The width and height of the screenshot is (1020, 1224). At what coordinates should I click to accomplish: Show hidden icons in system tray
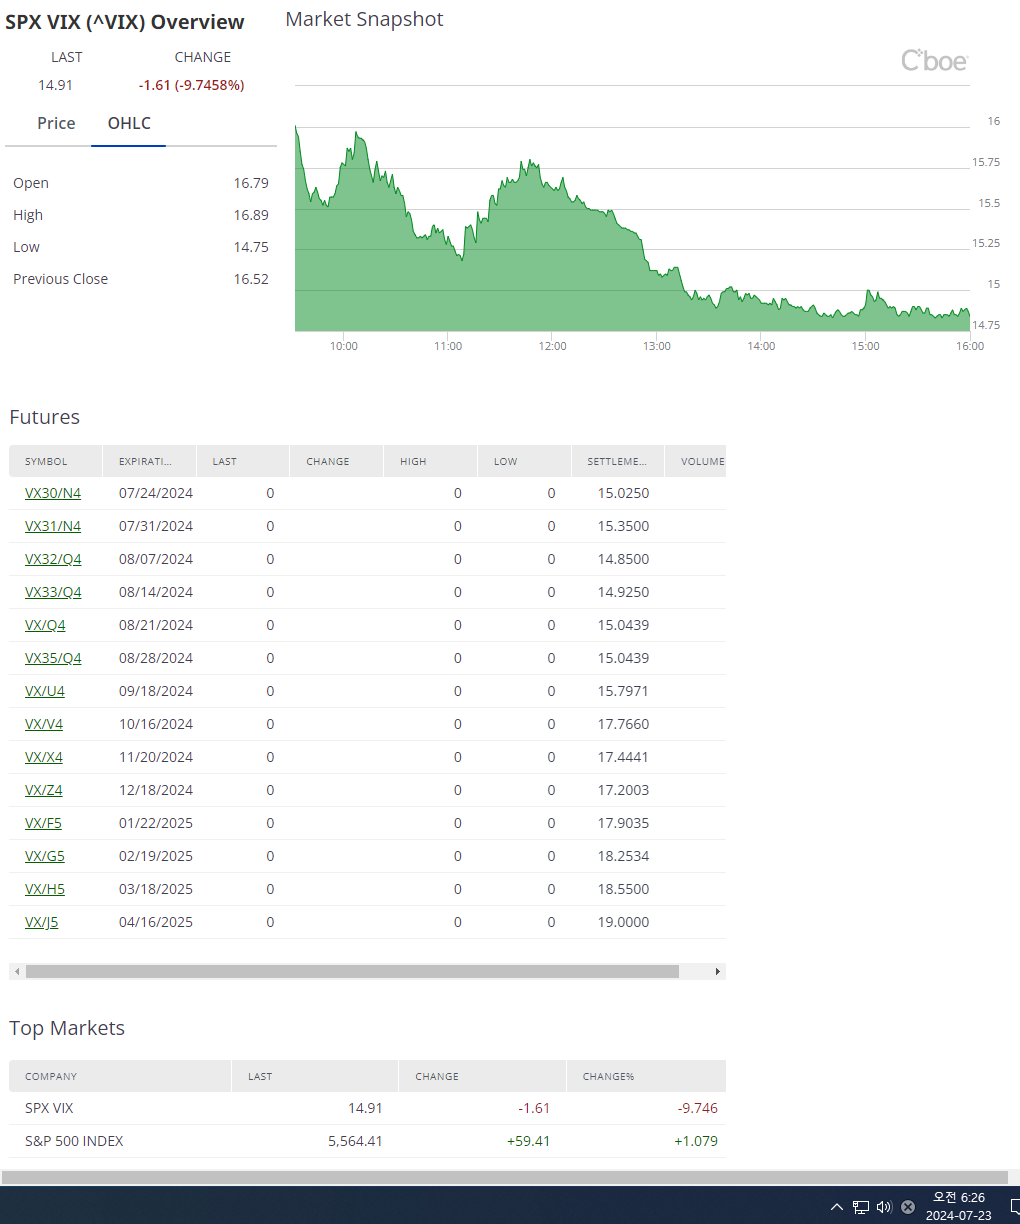point(837,1207)
